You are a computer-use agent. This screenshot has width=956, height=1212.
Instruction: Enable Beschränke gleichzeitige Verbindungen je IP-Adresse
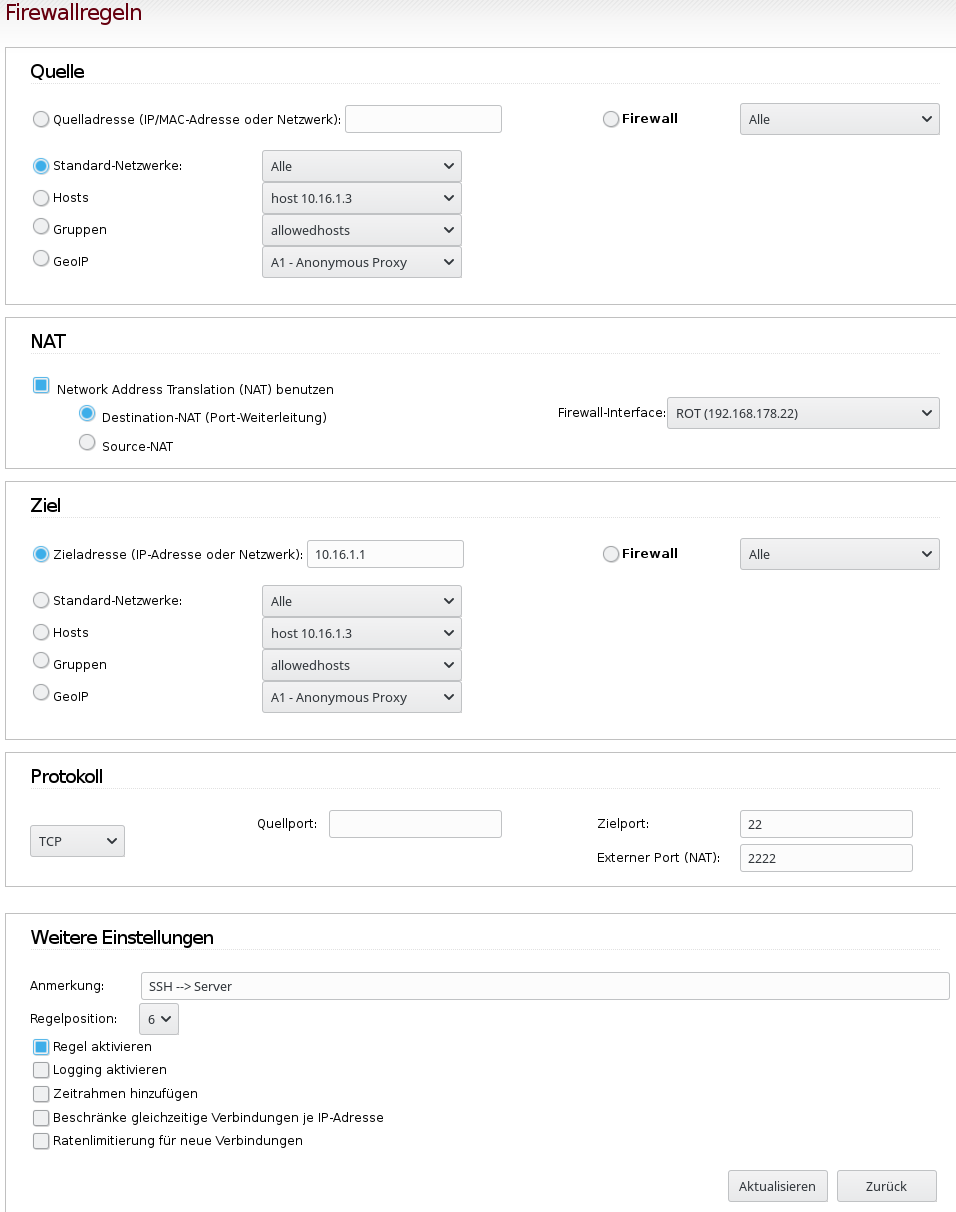(x=41, y=1118)
